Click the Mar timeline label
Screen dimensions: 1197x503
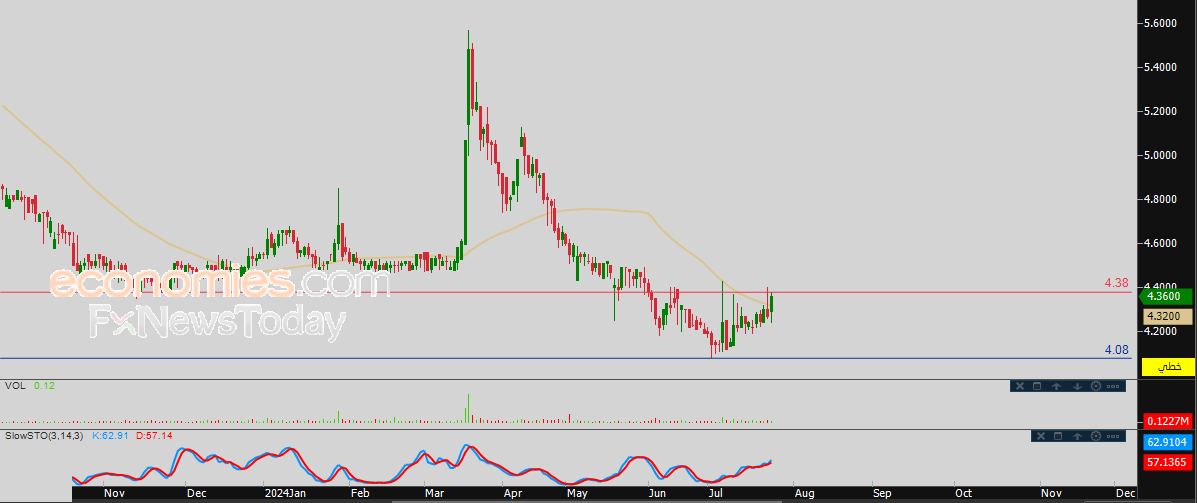435,493
